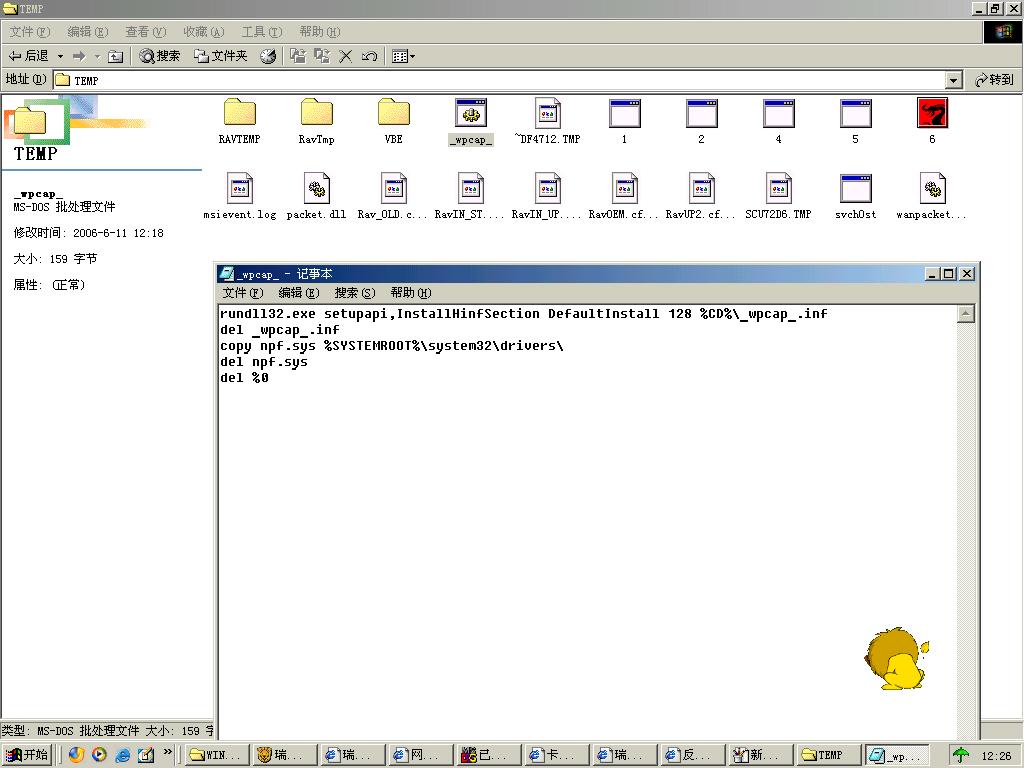Click the Delete (X) toolbar icon
The width and height of the screenshot is (1024, 768).
(x=345, y=56)
